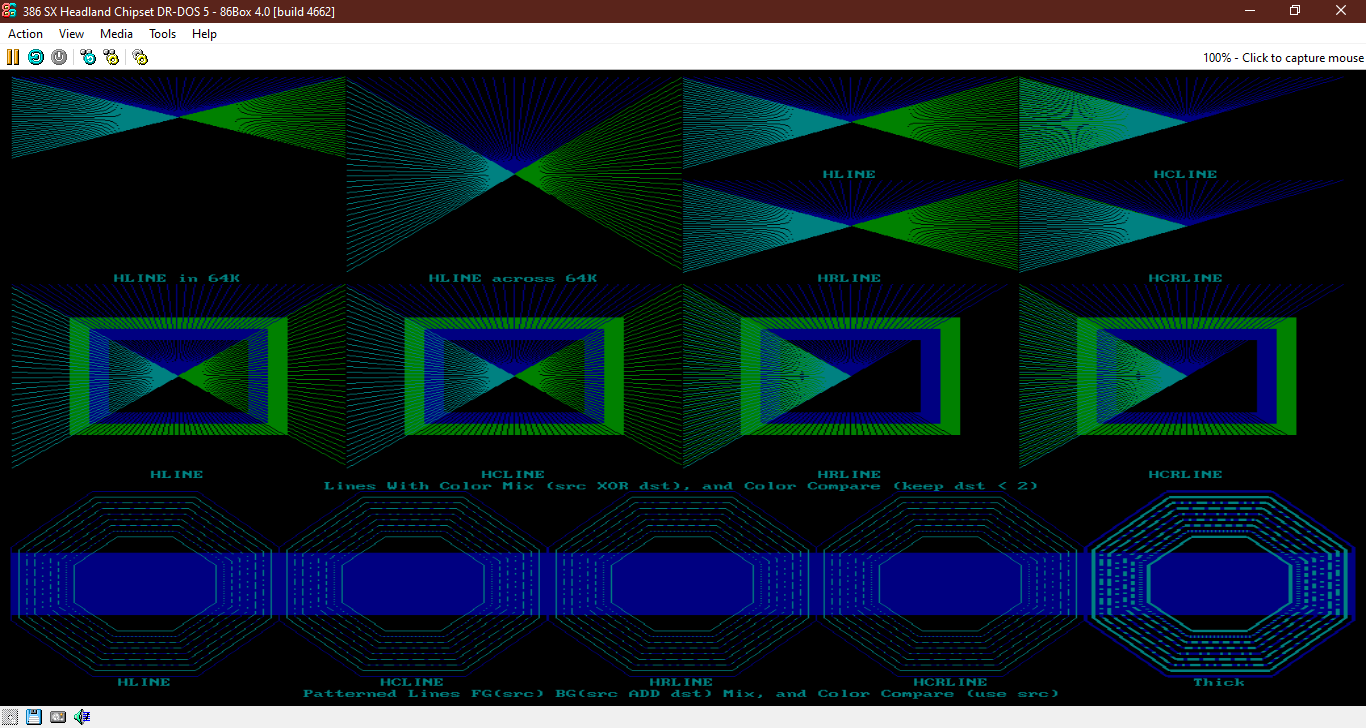
Task: Send Ctrl+Alt+Esc using the yellow keys icon
Action: 111,57
